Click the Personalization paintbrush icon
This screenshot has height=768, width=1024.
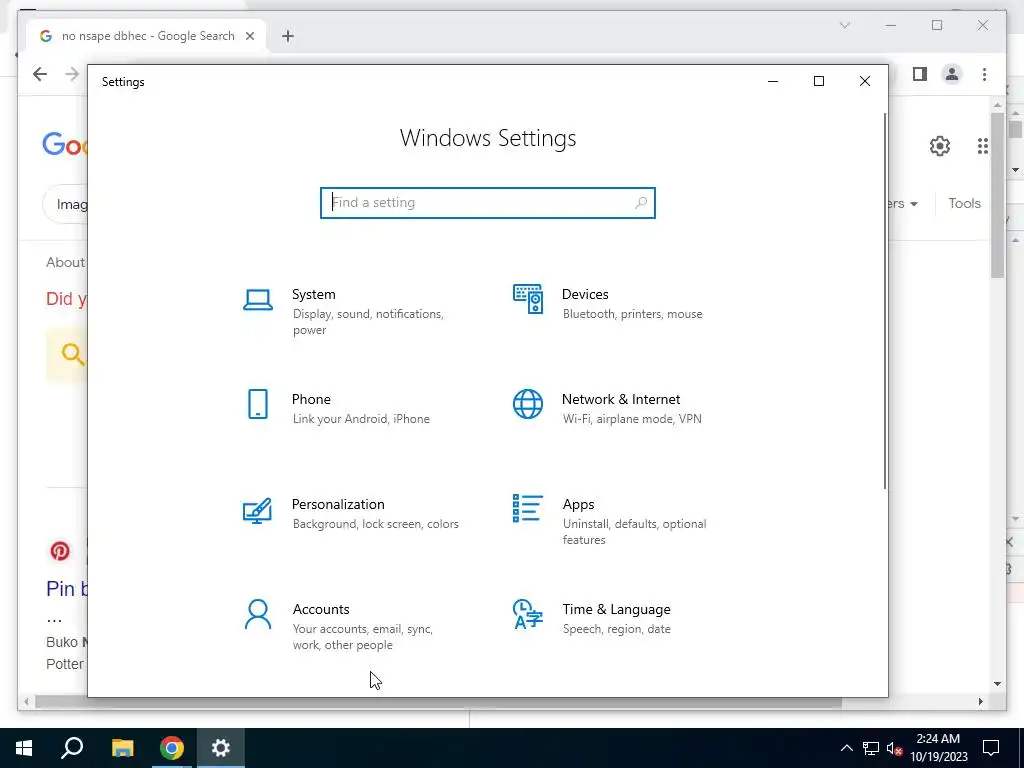click(257, 511)
